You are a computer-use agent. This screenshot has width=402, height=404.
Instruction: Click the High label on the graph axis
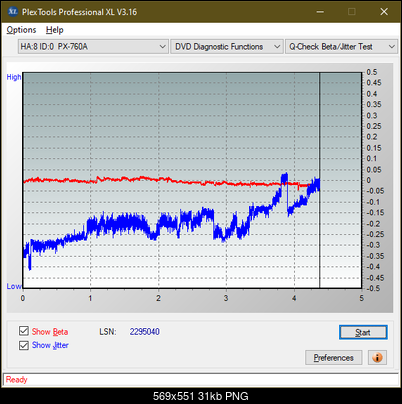click(x=14, y=77)
